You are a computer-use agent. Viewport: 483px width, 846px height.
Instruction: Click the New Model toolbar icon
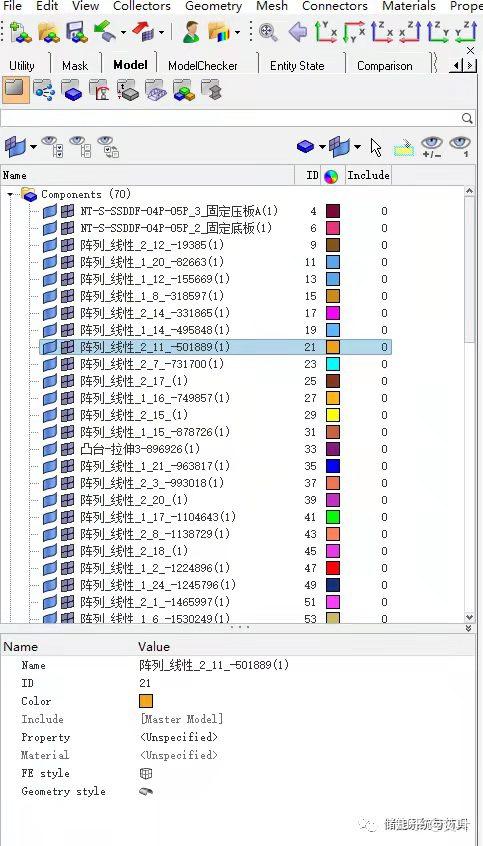pyautogui.click(x=21, y=32)
